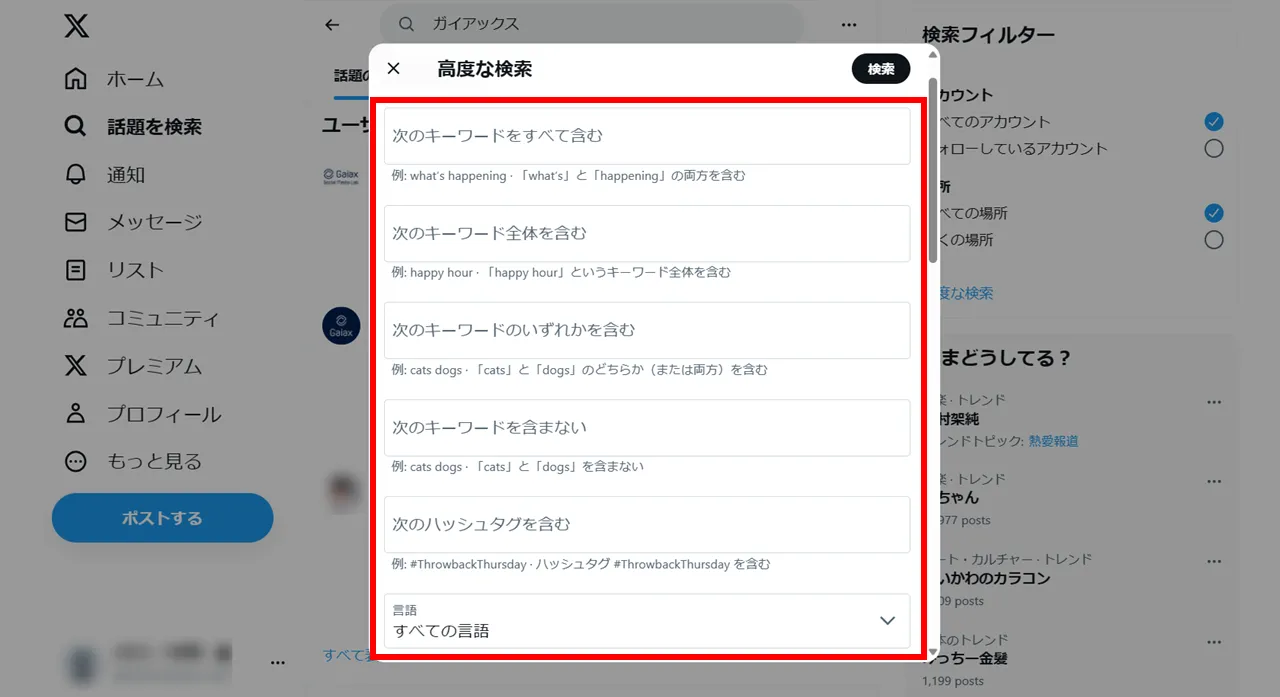This screenshot has height=697, width=1280.
Task: Select the 近くの場所 radio button
Action: pos(1213,239)
